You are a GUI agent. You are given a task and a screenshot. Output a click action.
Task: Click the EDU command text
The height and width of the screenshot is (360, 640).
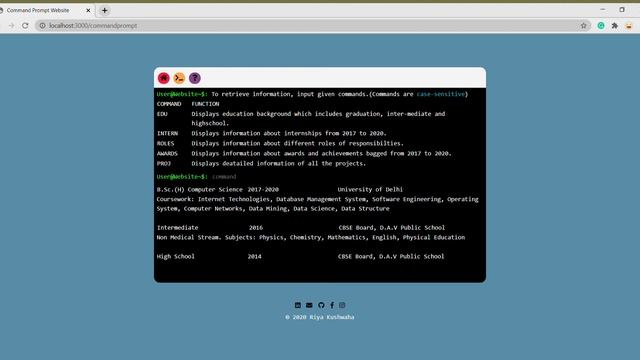162,114
